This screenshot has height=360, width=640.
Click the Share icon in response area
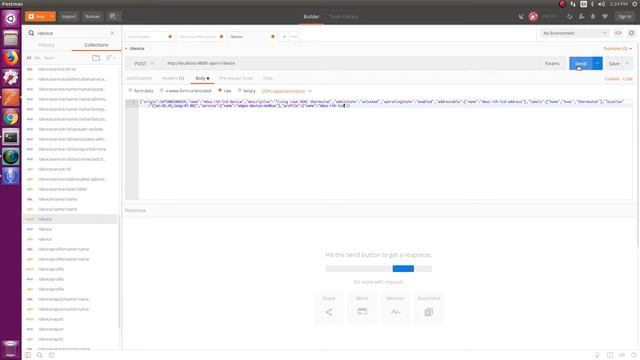329,312
